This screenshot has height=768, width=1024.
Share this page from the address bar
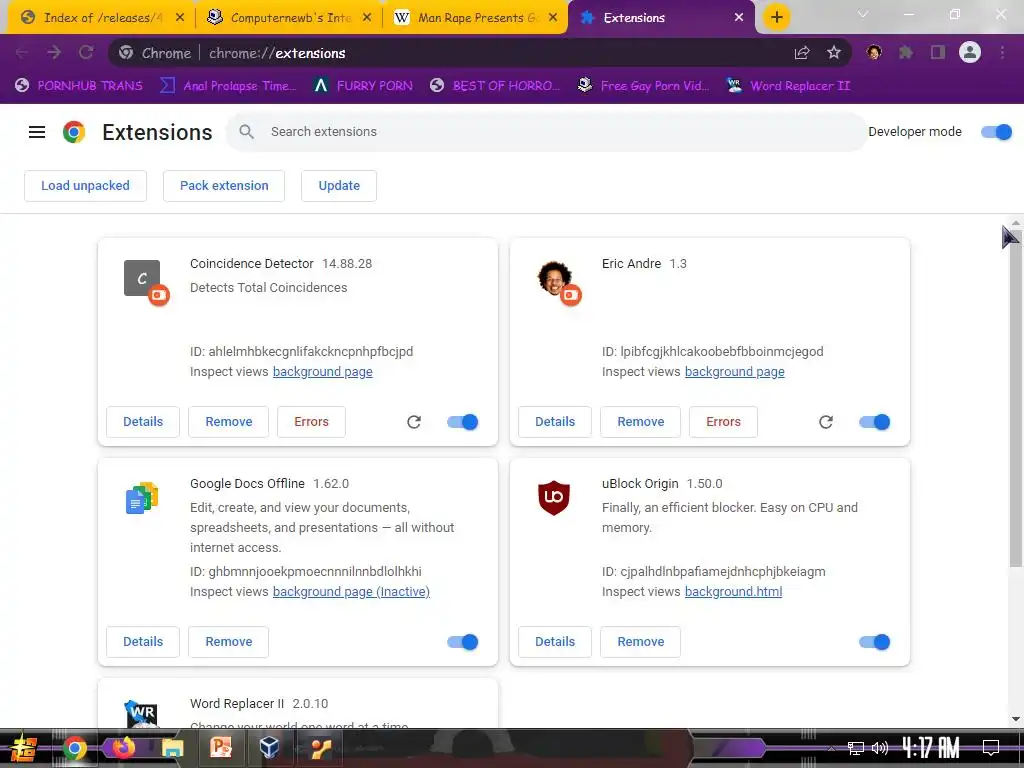(802, 53)
